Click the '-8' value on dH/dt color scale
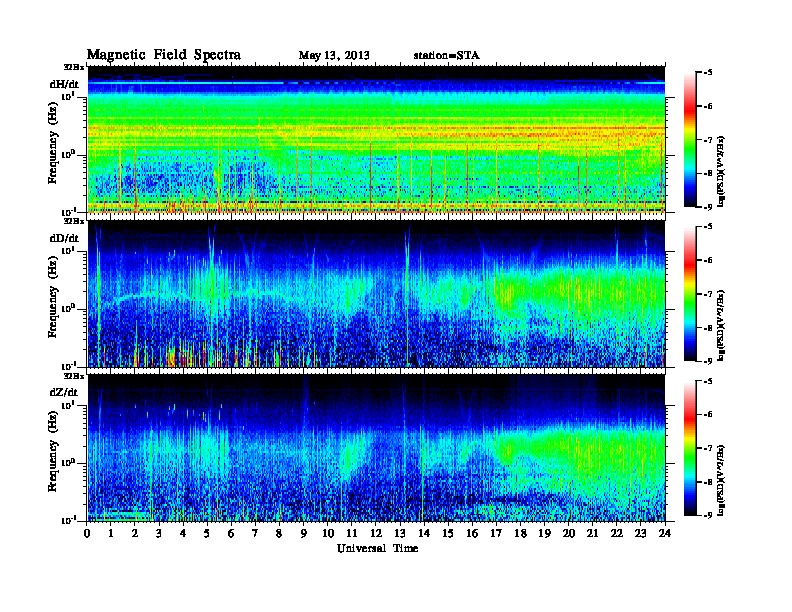 pyautogui.click(x=708, y=173)
